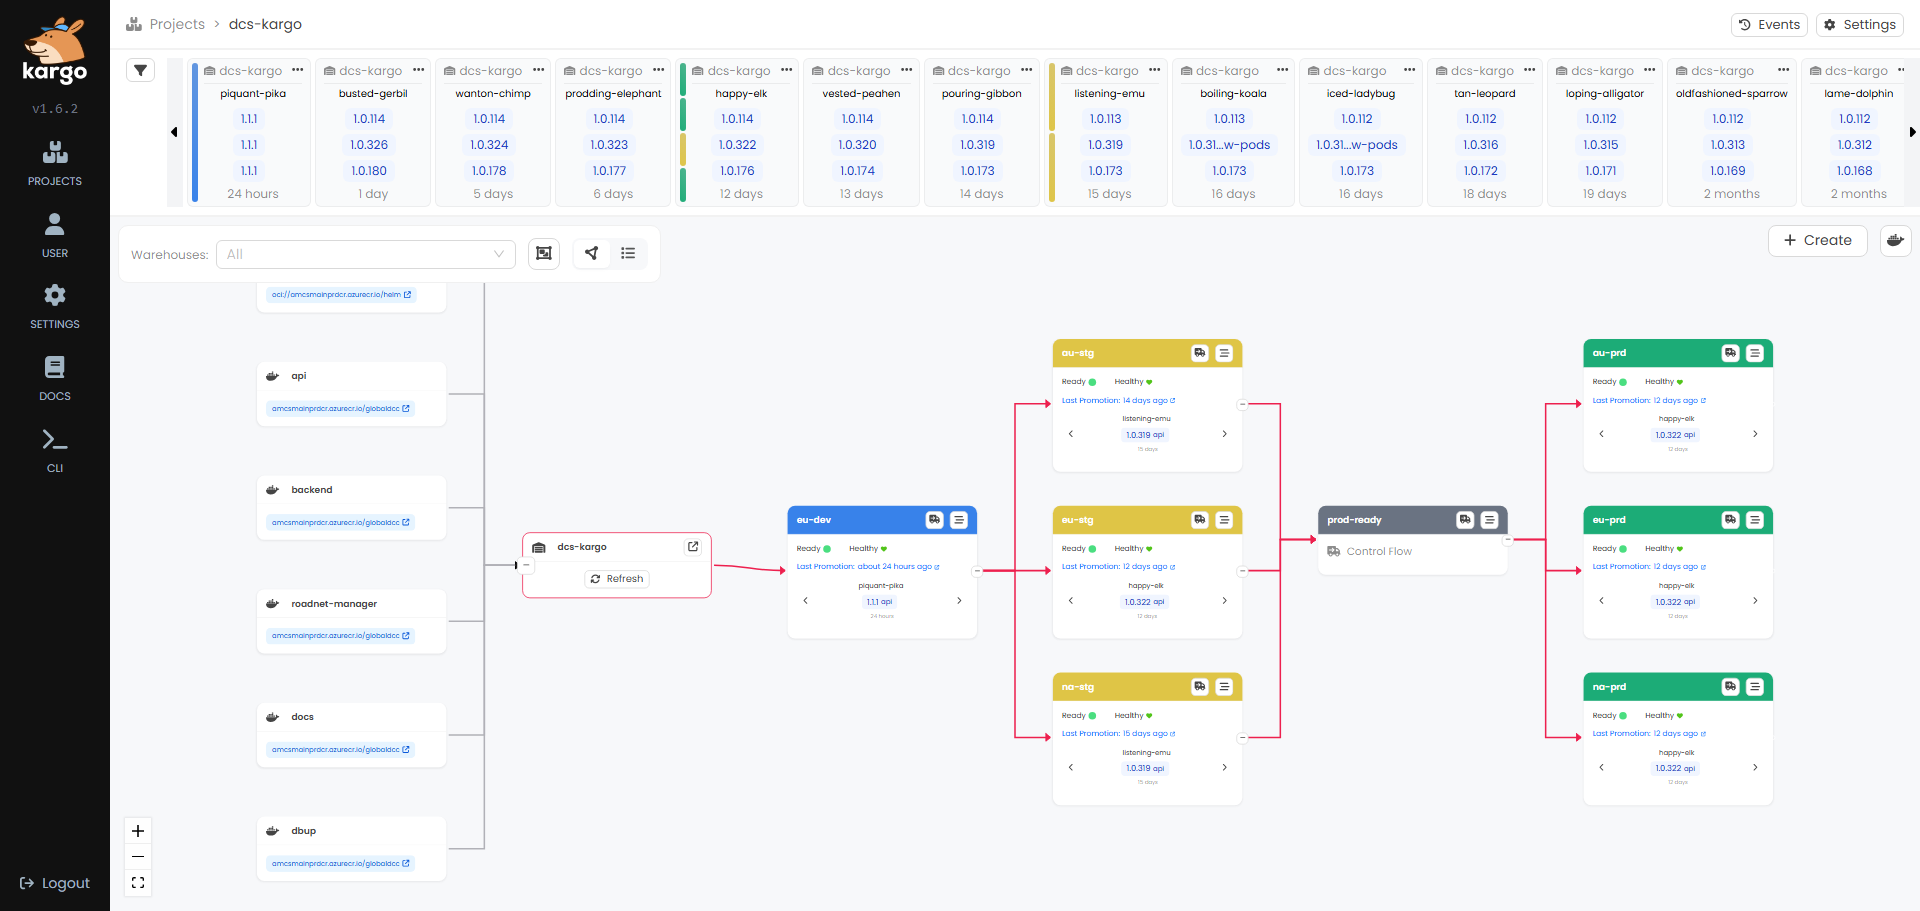
Task: Refresh the dcs-kargo warehouse
Action: tap(617, 579)
